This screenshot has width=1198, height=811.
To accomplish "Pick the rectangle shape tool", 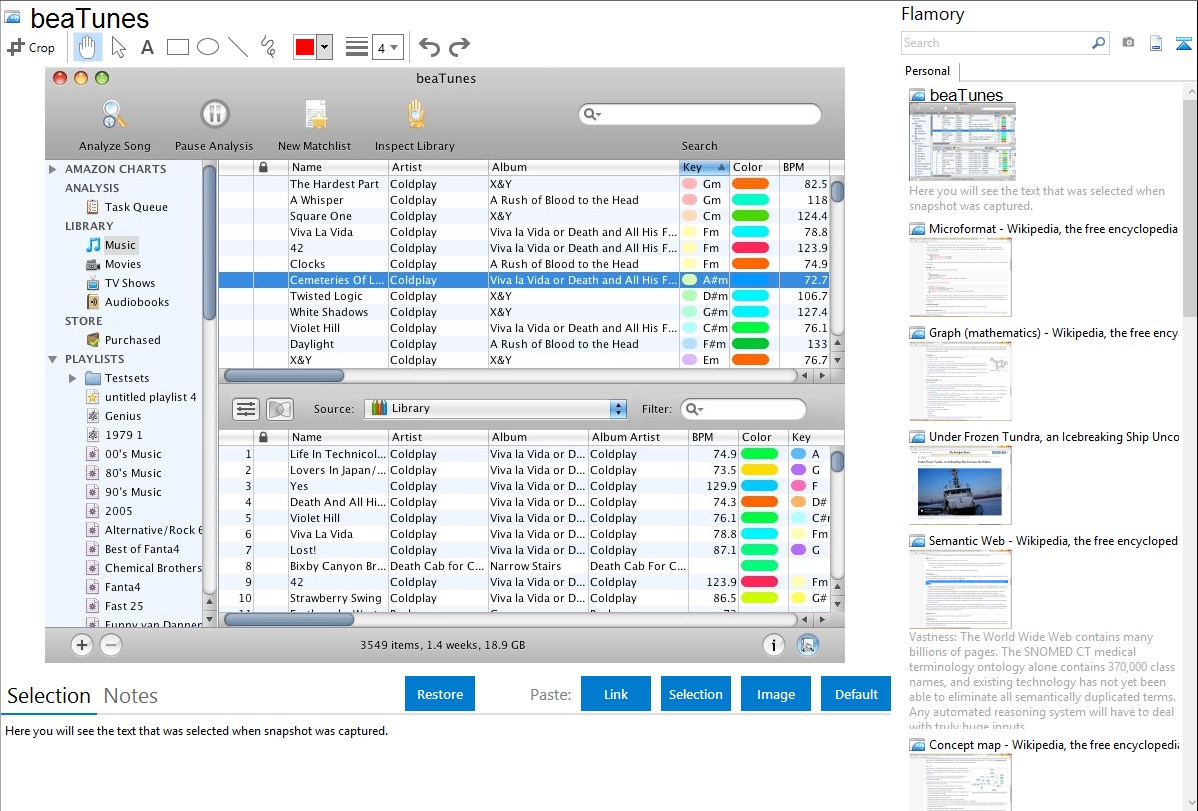I will coord(177,47).
